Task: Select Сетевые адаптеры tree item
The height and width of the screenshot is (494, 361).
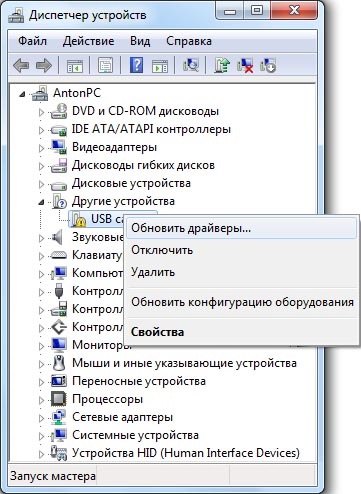Action: click(x=122, y=417)
